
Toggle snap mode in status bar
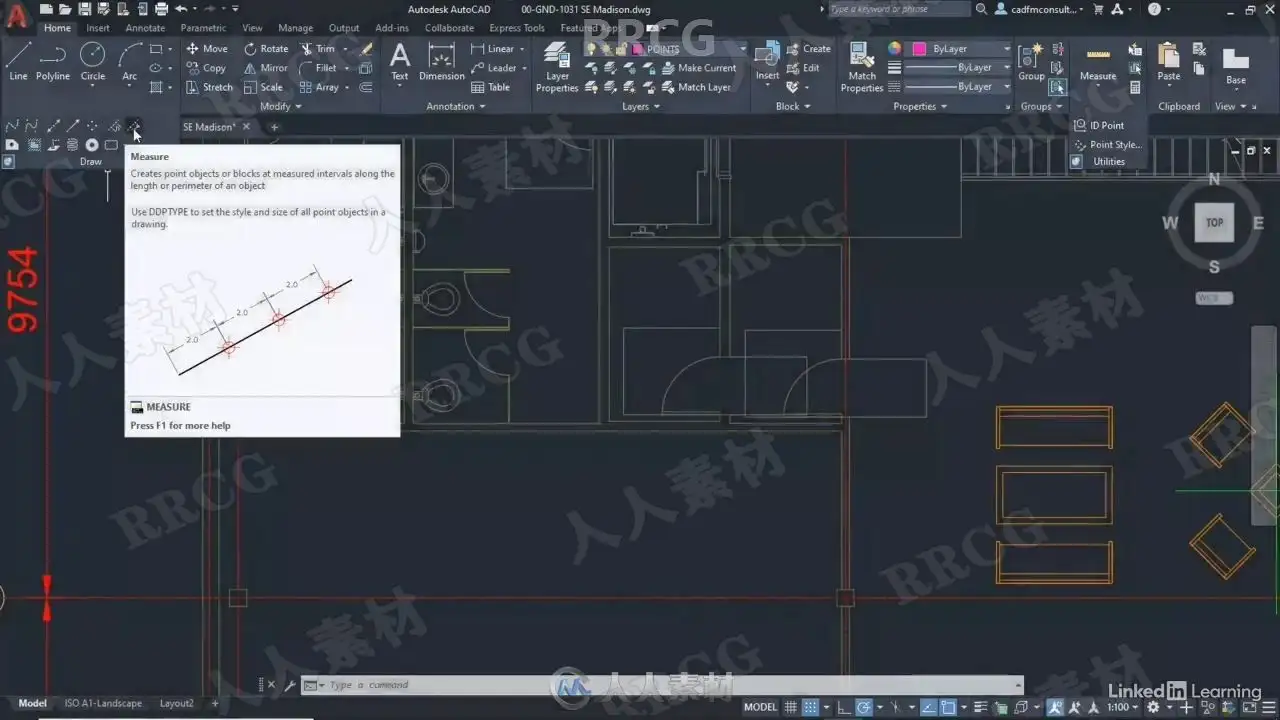pos(811,707)
